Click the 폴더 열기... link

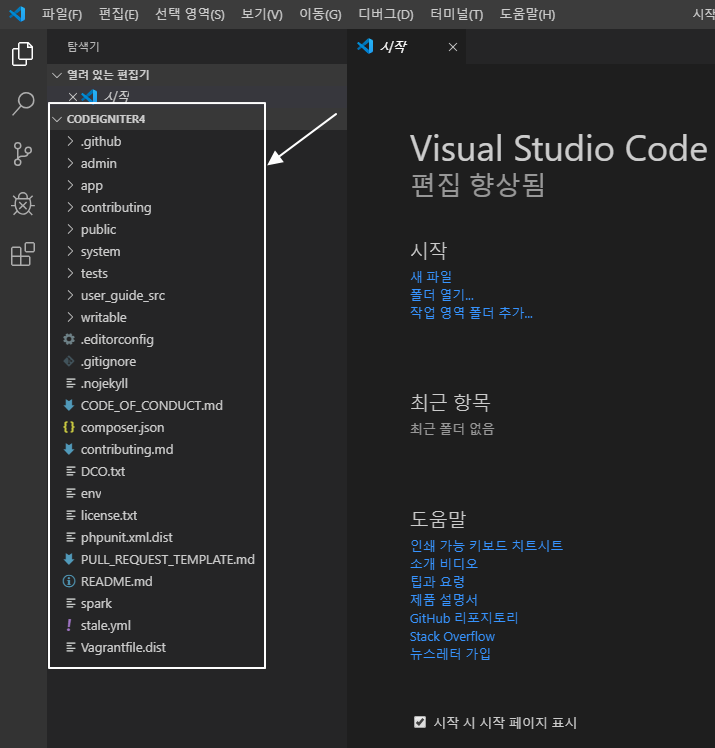click(442, 294)
